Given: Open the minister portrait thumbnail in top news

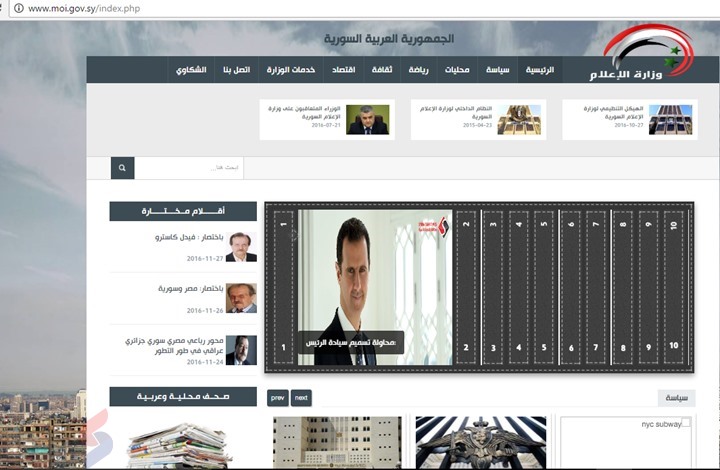Looking at the screenshot, I should [x=368, y=119].
